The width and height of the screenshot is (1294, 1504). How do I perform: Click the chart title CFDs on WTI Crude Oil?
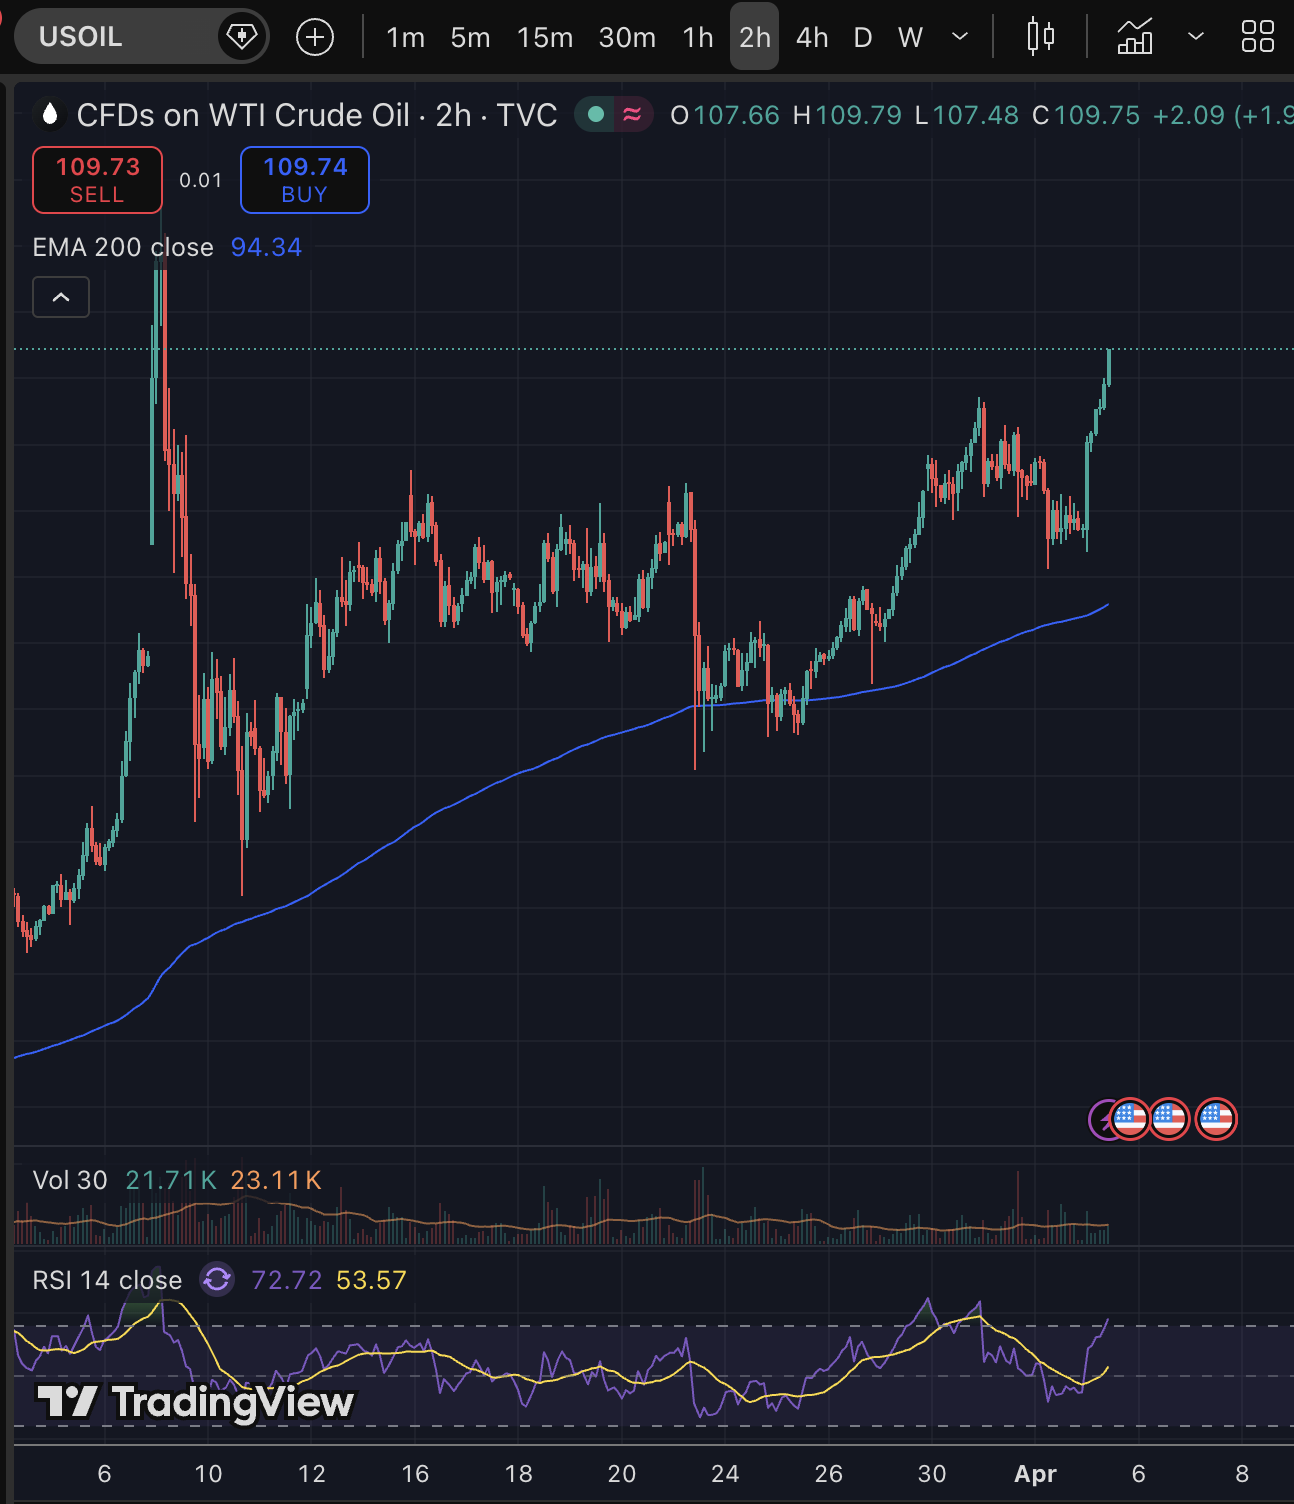tap(243, 115)
